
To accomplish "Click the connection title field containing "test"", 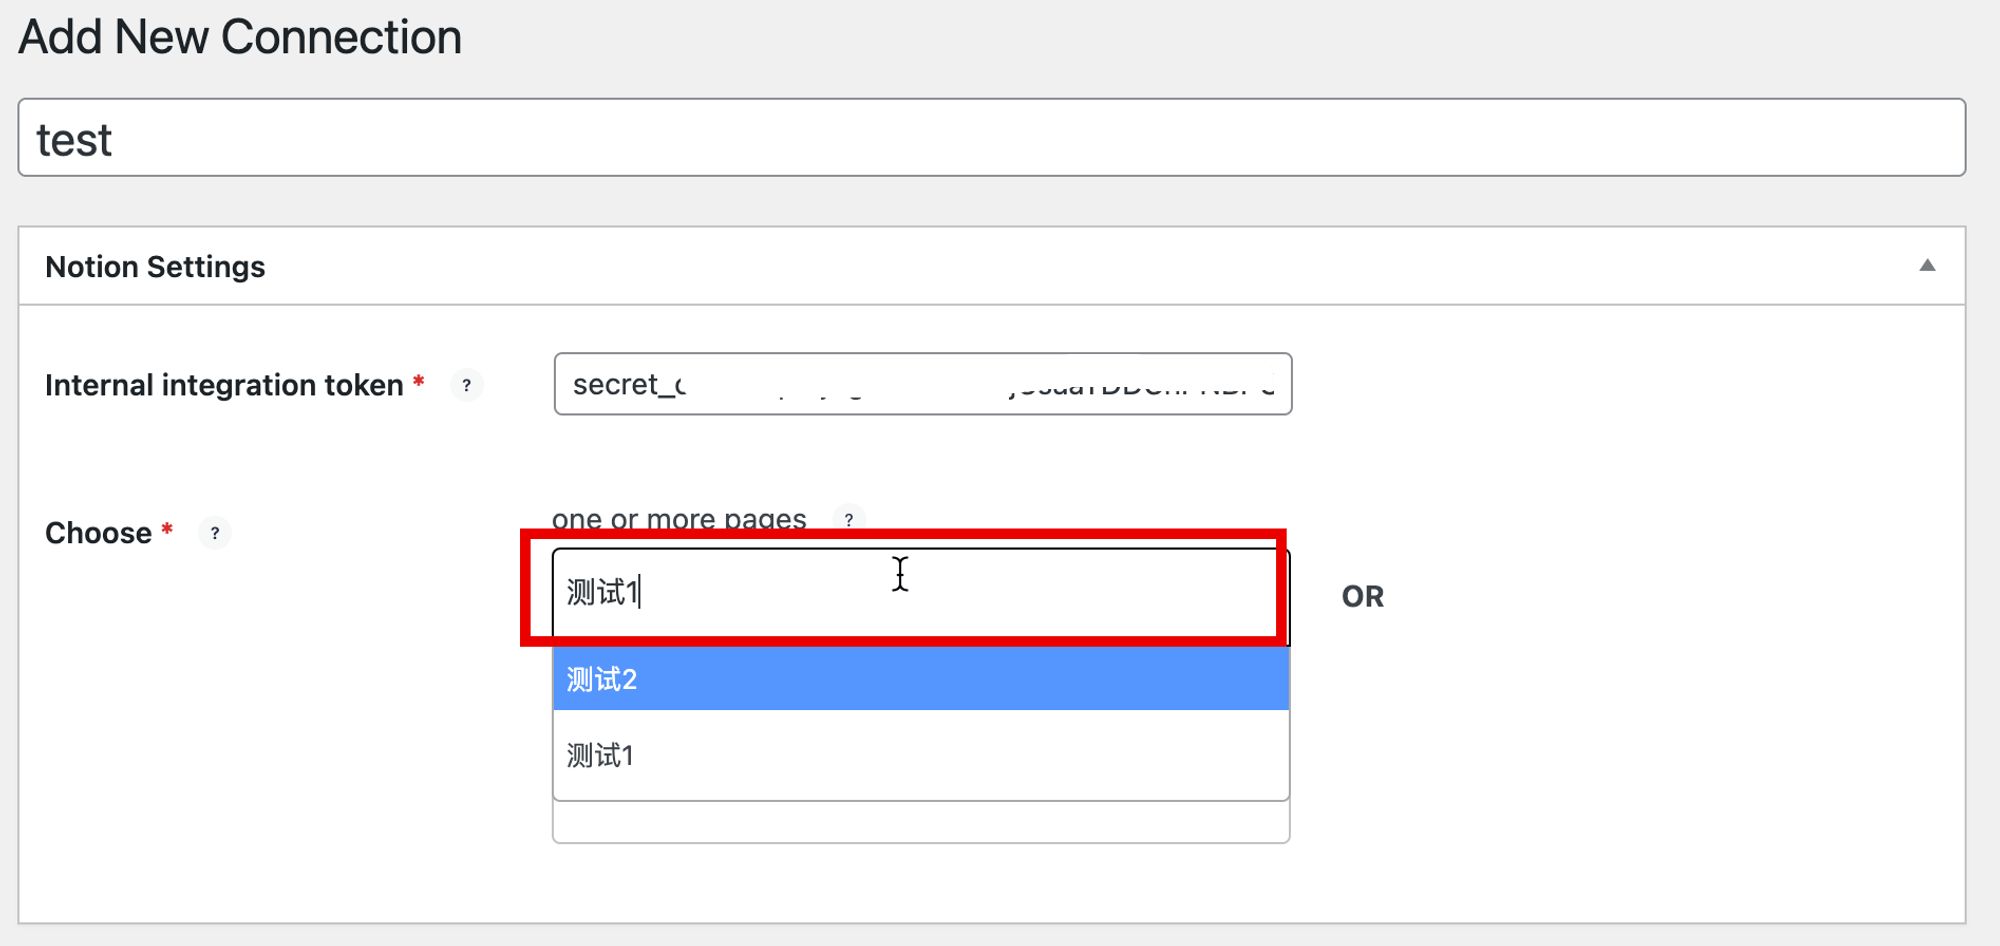I will [992, 138].
